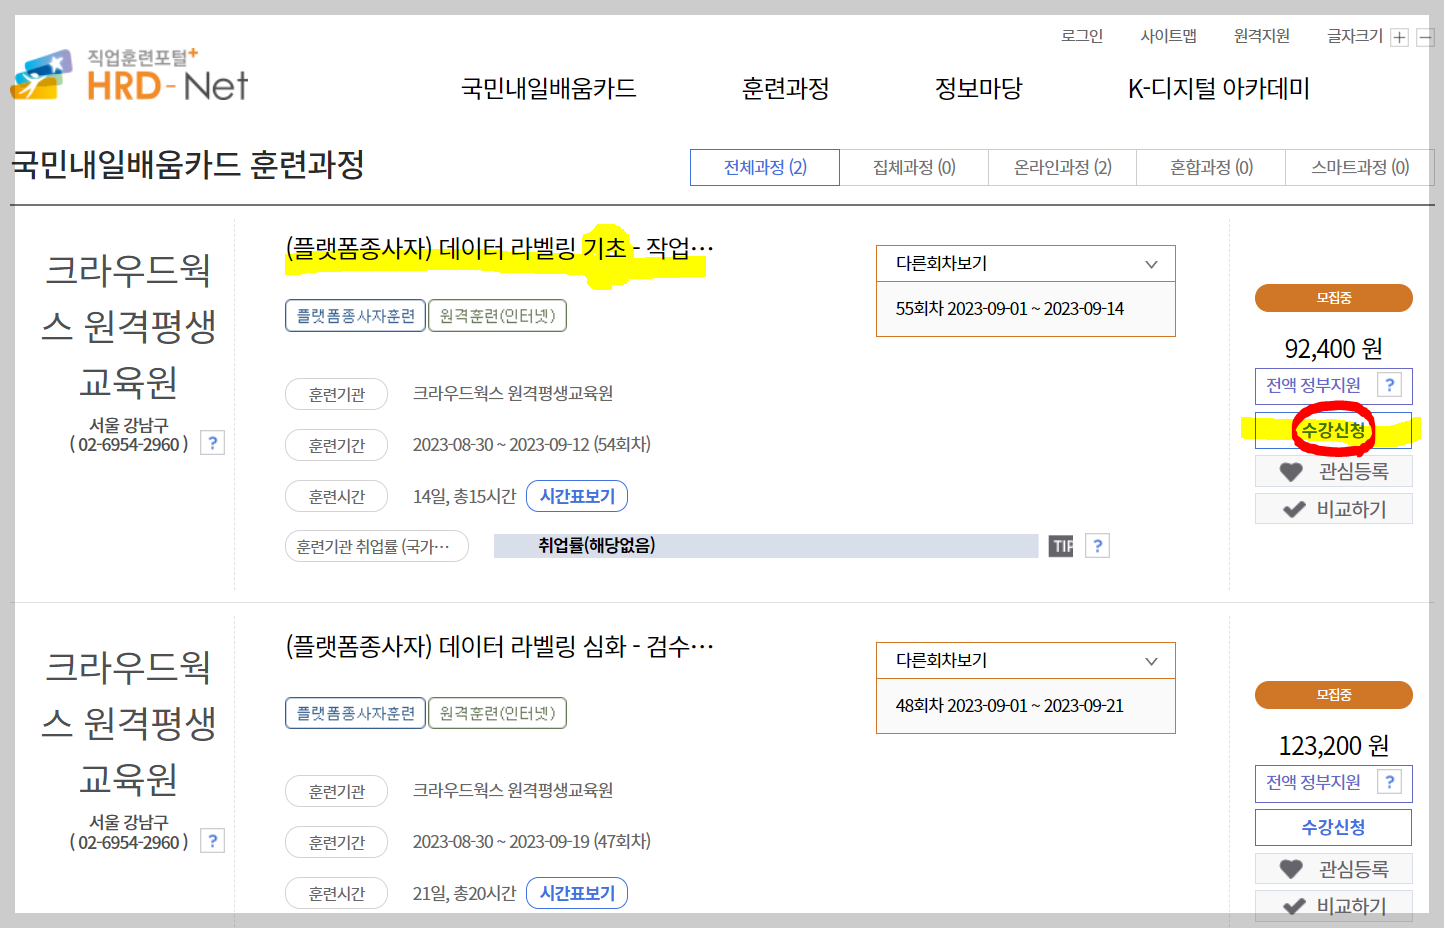Click 시간표보기 for 14일, 총15시간 course
The image size is (1444, 928).
[x=577, y=496]
